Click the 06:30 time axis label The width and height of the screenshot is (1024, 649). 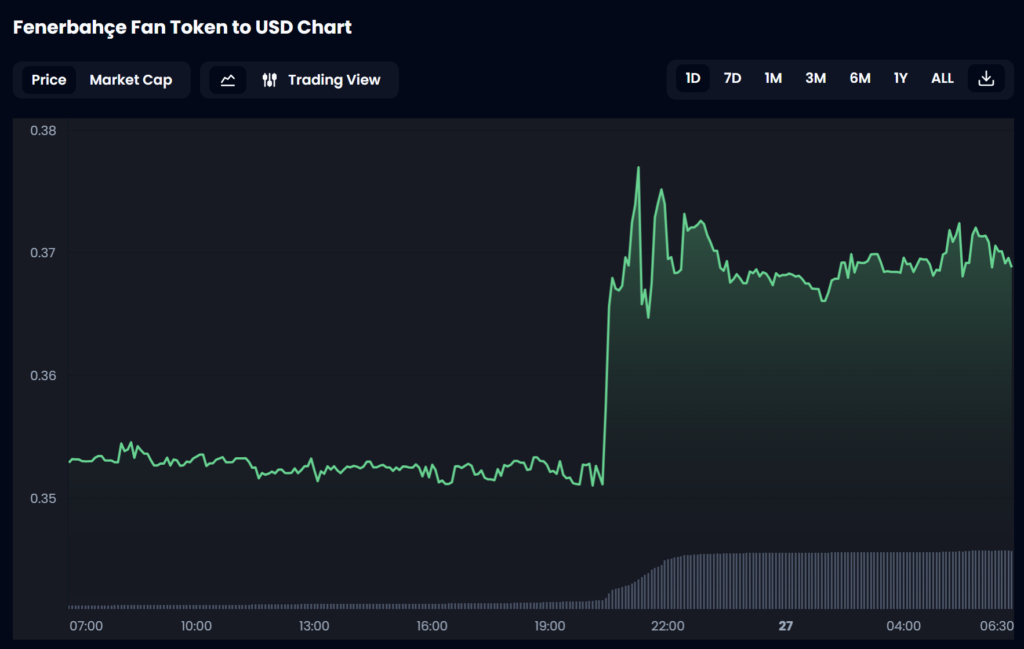(997, 626)
